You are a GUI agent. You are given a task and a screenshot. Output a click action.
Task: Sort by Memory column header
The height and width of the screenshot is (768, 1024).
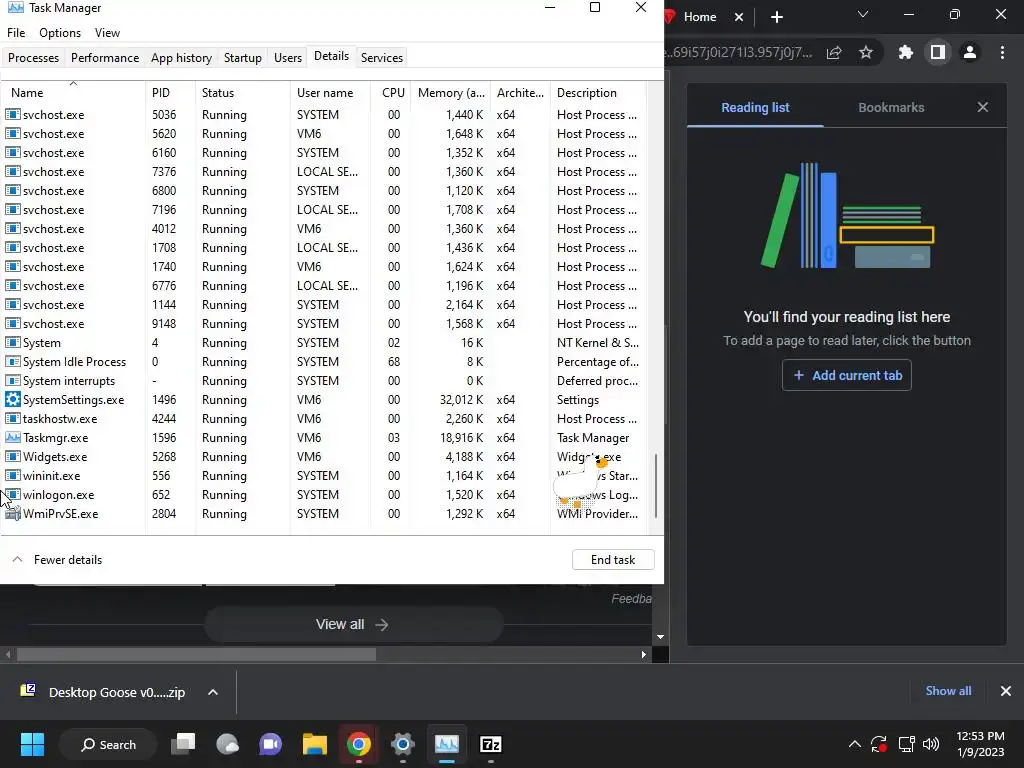[x=451, y=93]
